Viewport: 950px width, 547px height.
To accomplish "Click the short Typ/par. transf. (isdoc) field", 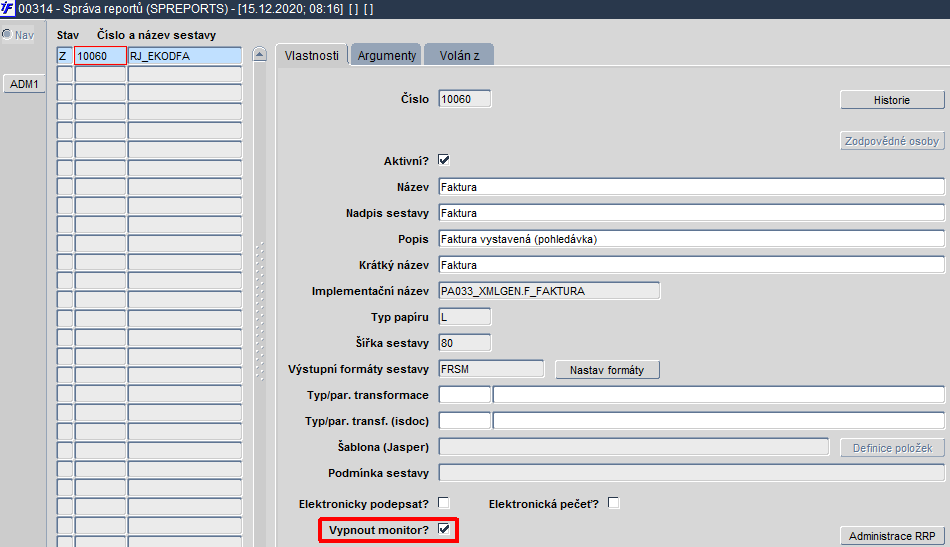I will click(465, 421).
